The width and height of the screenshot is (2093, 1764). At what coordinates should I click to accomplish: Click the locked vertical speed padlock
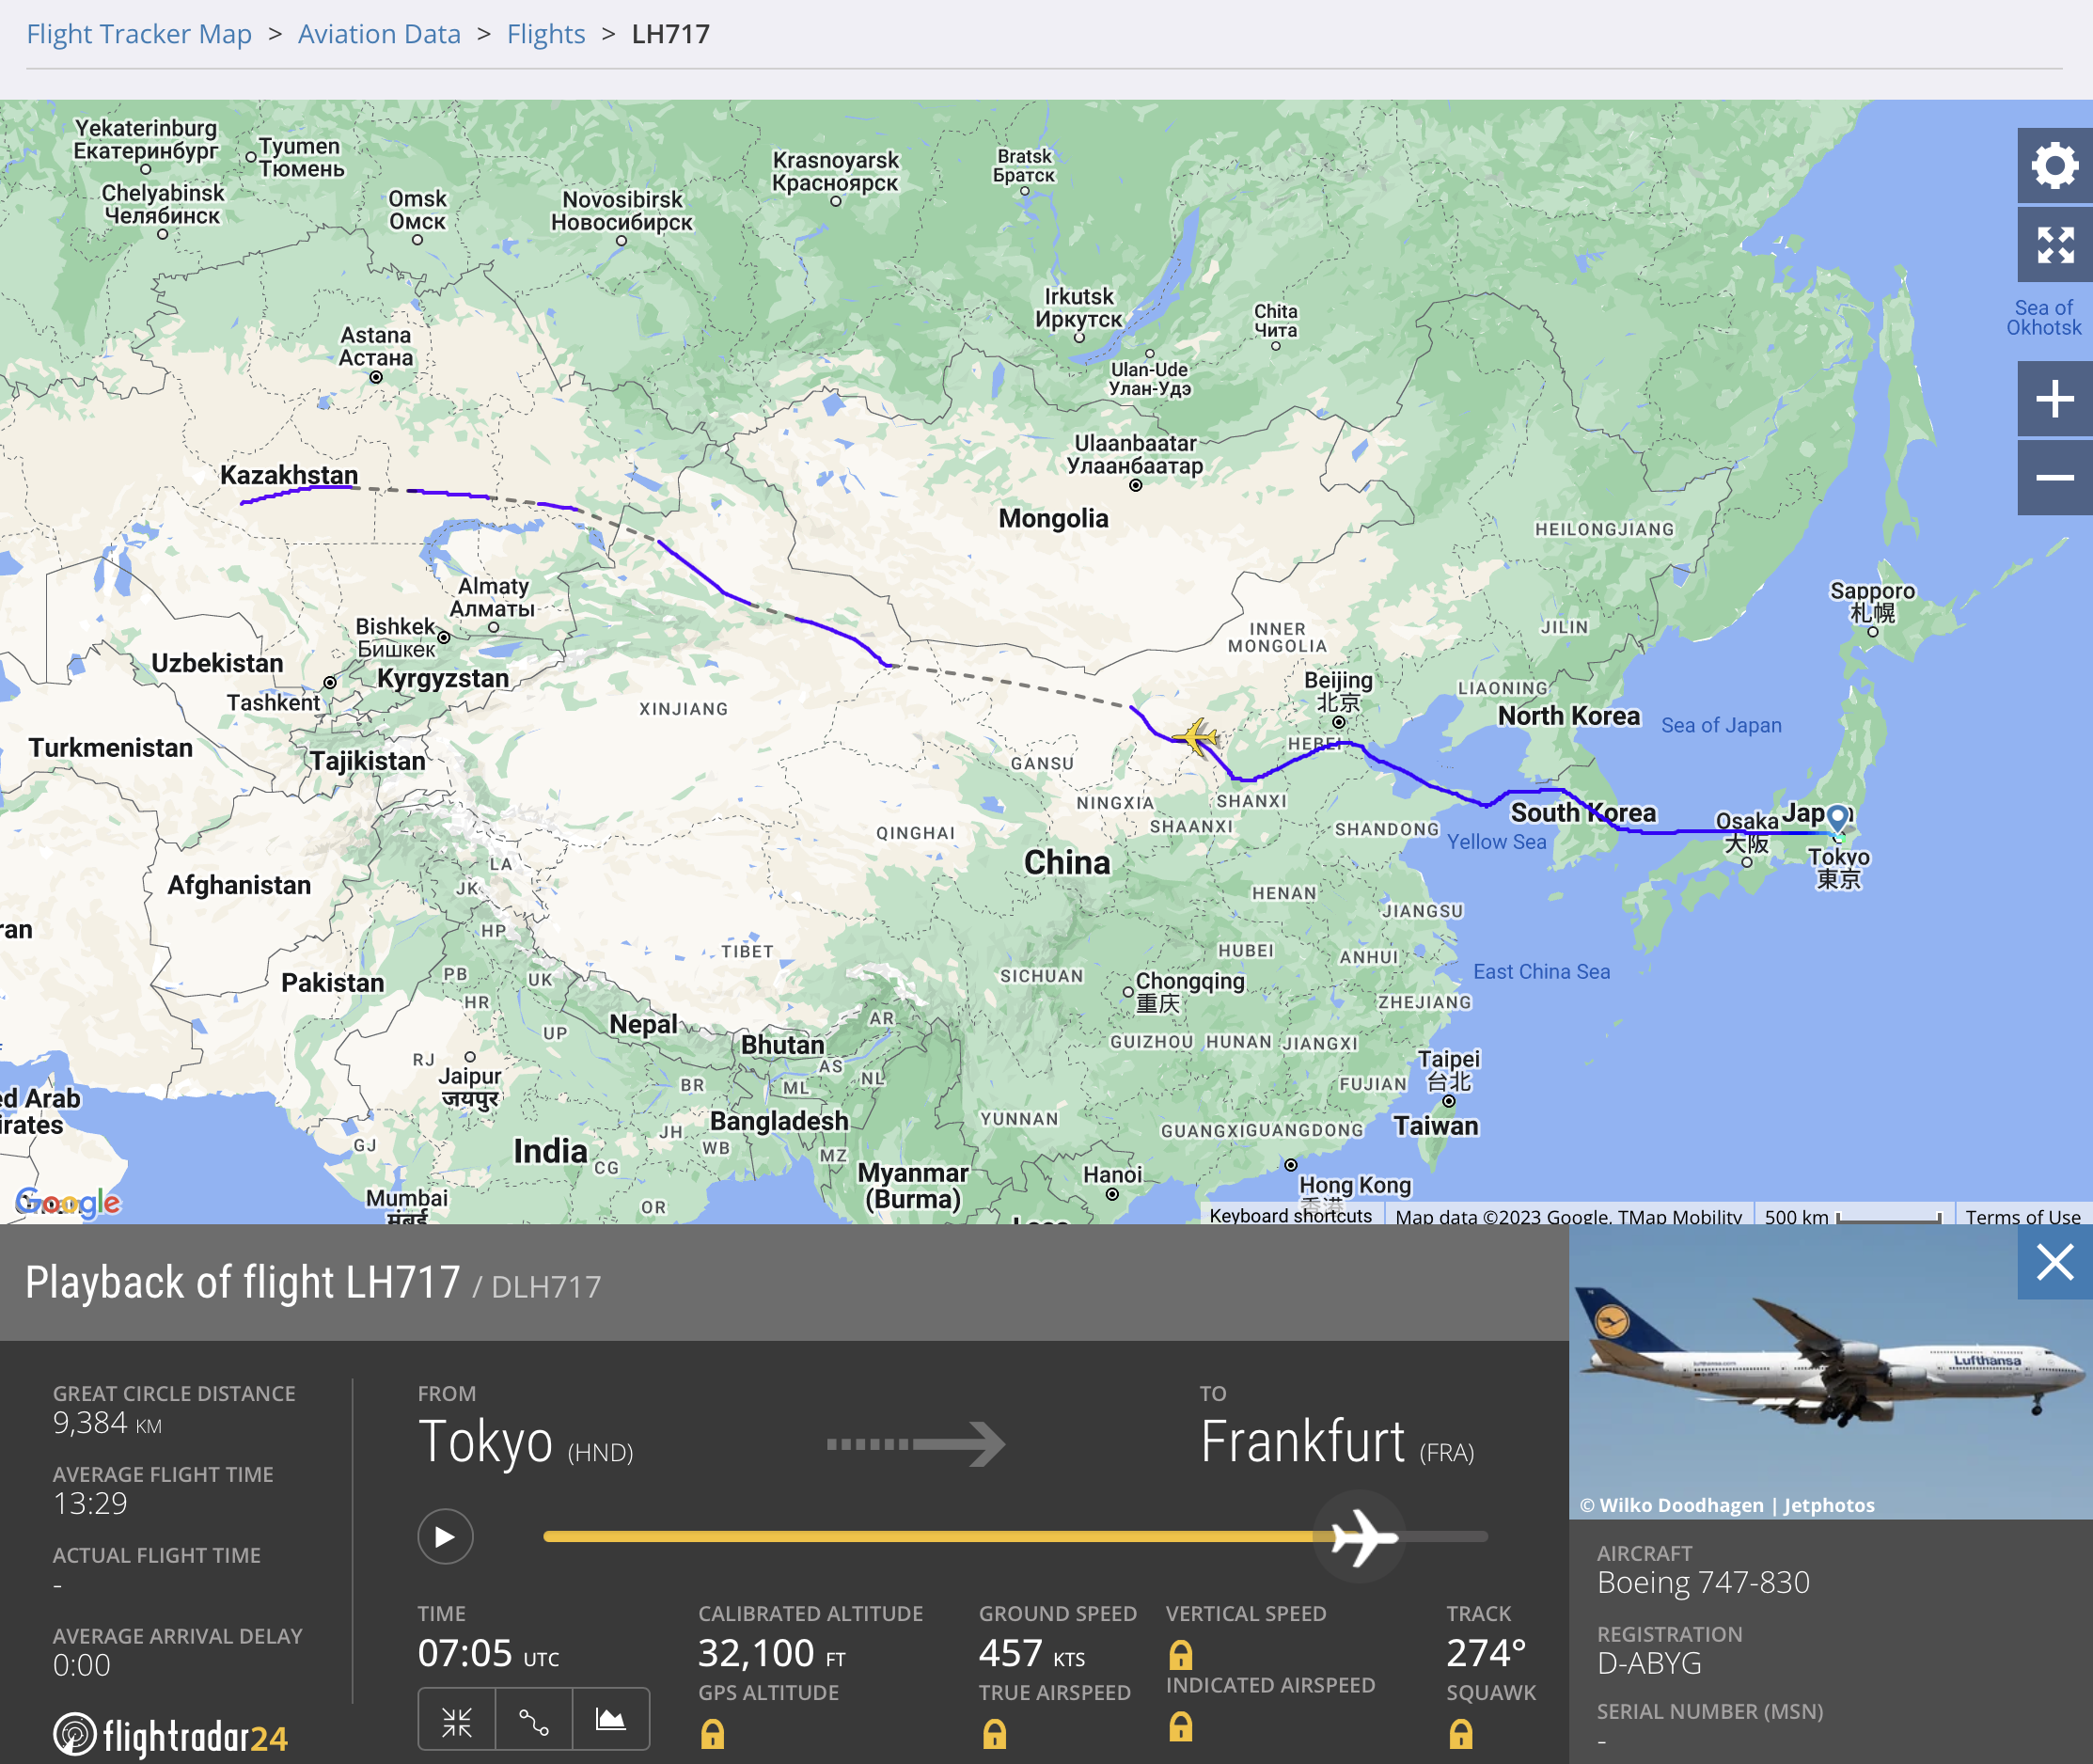(1180, 1655)
